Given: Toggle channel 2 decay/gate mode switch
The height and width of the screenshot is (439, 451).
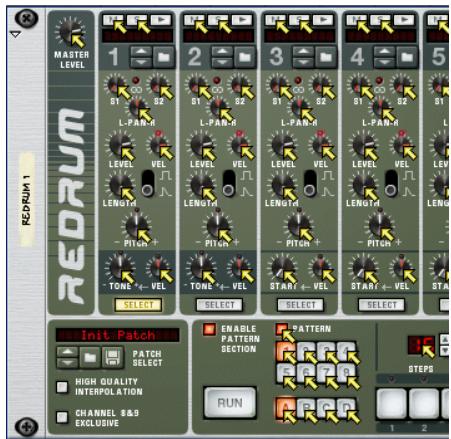Looking at the screenshot, I should 229,183.
